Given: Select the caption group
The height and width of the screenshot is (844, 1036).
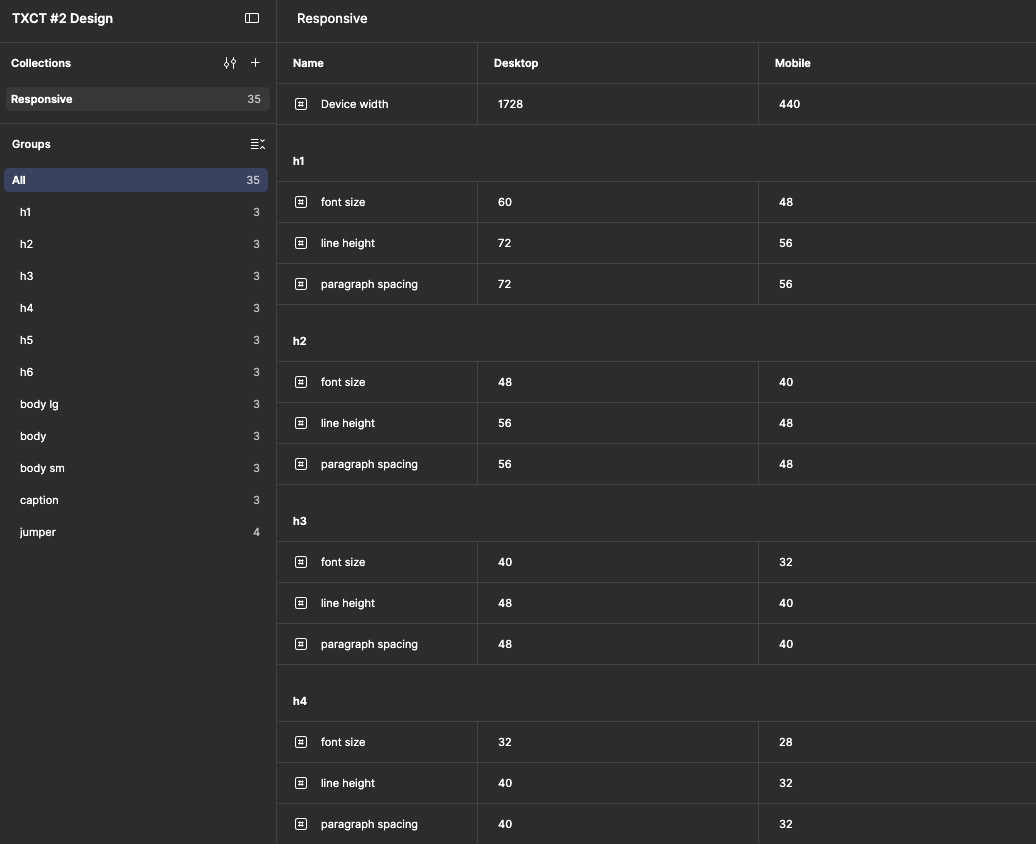Looking at the screenshot, I should 136,500.
